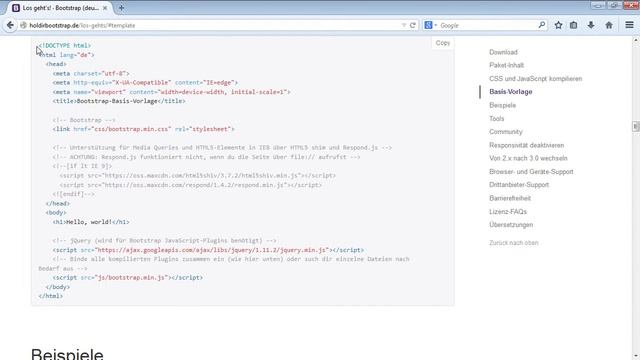Click into the Google search field

(488, 25)
